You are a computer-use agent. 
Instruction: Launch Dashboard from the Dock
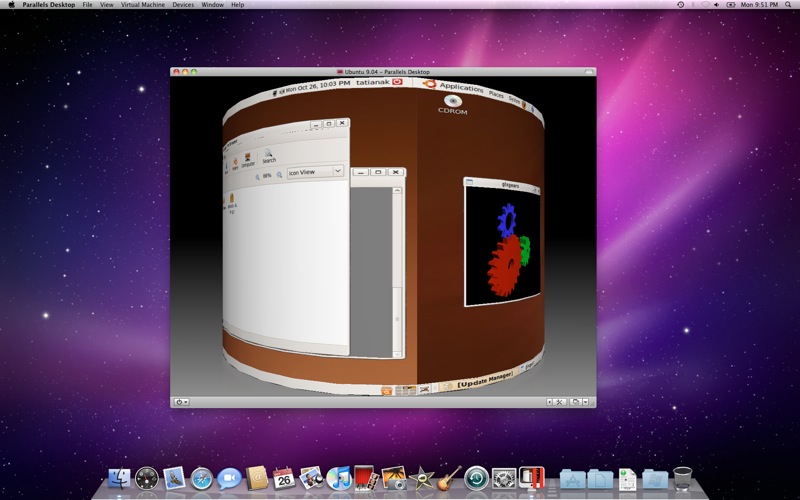147,479
